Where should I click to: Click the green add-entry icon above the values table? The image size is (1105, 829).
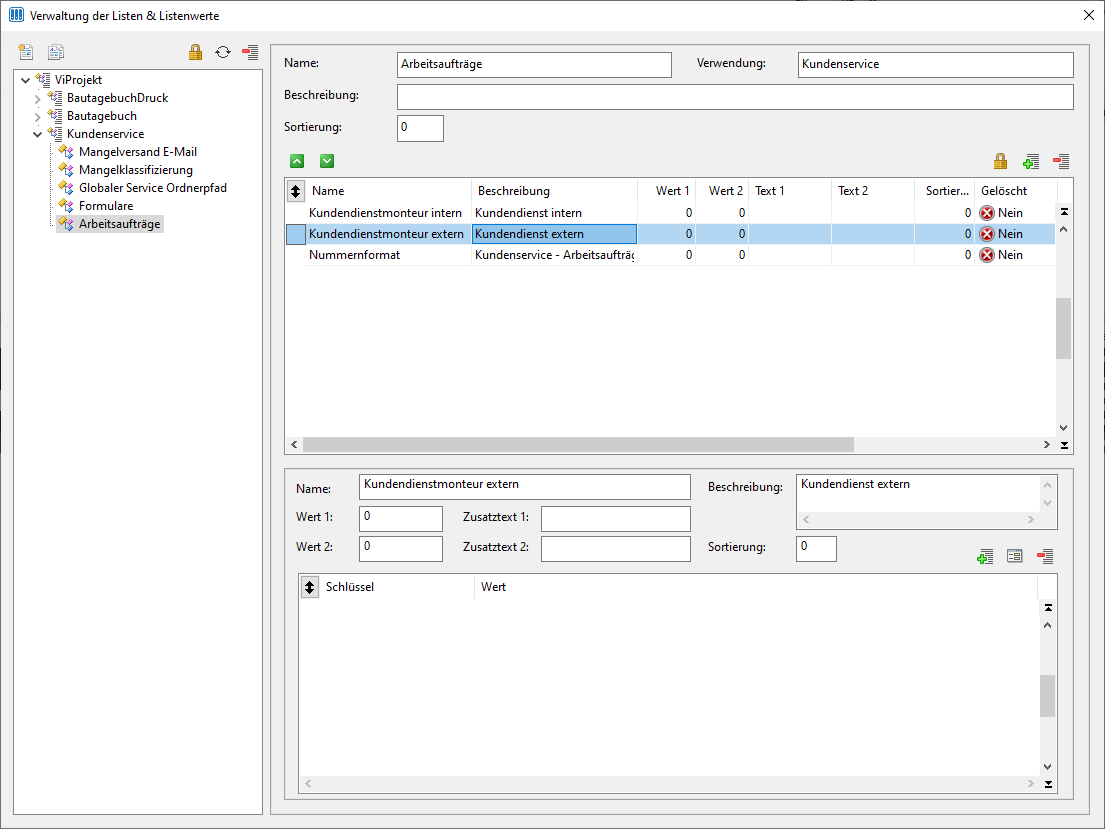(1031, 162)
